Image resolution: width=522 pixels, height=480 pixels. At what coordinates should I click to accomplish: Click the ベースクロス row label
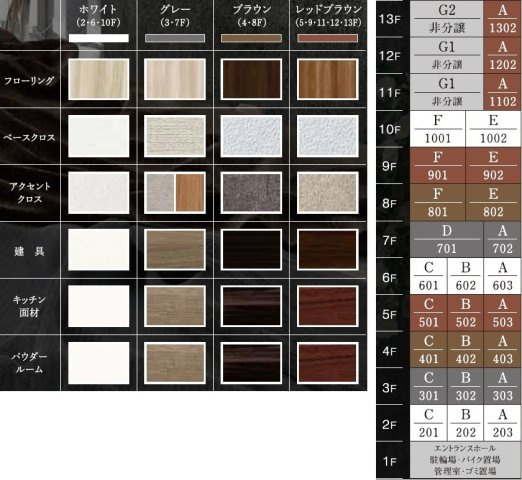29,137
